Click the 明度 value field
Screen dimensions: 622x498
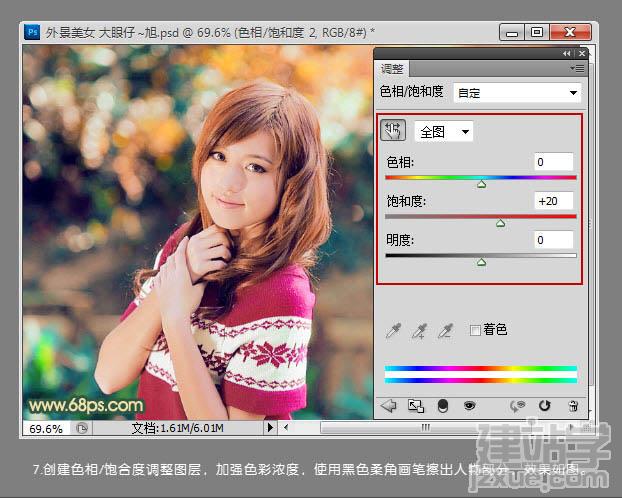[x=554, y=240]
